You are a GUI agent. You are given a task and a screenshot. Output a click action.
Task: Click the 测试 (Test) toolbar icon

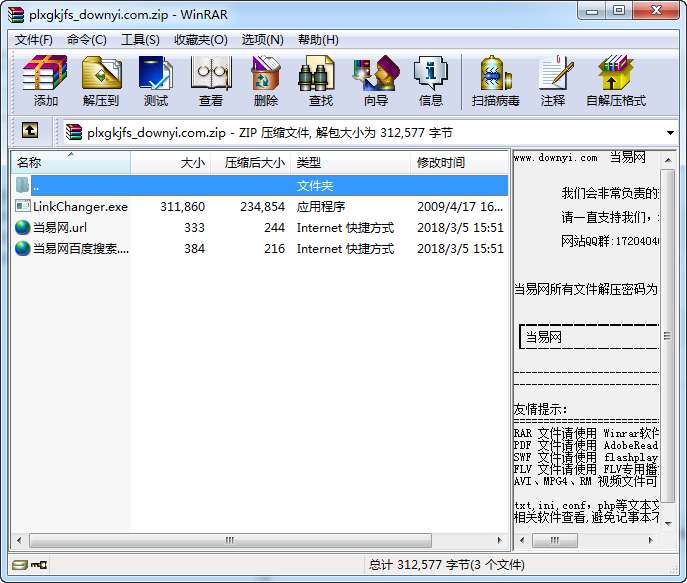pyautogui.click(x=156, y=81)
